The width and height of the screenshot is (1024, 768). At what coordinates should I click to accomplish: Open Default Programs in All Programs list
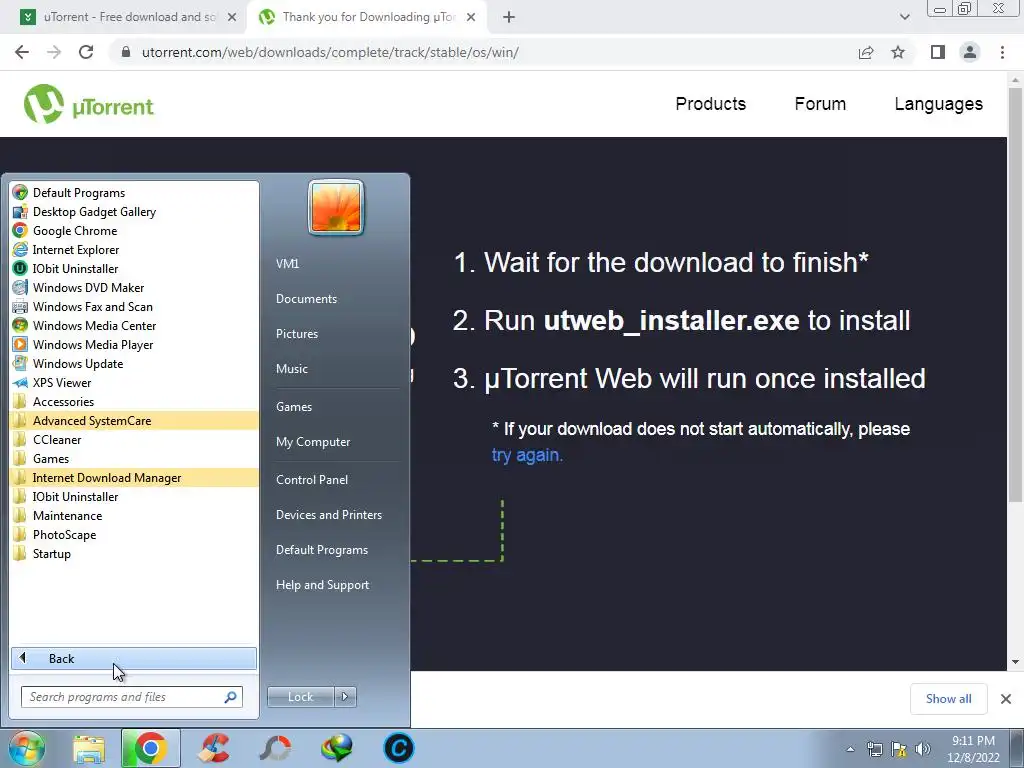coord(134,193)
